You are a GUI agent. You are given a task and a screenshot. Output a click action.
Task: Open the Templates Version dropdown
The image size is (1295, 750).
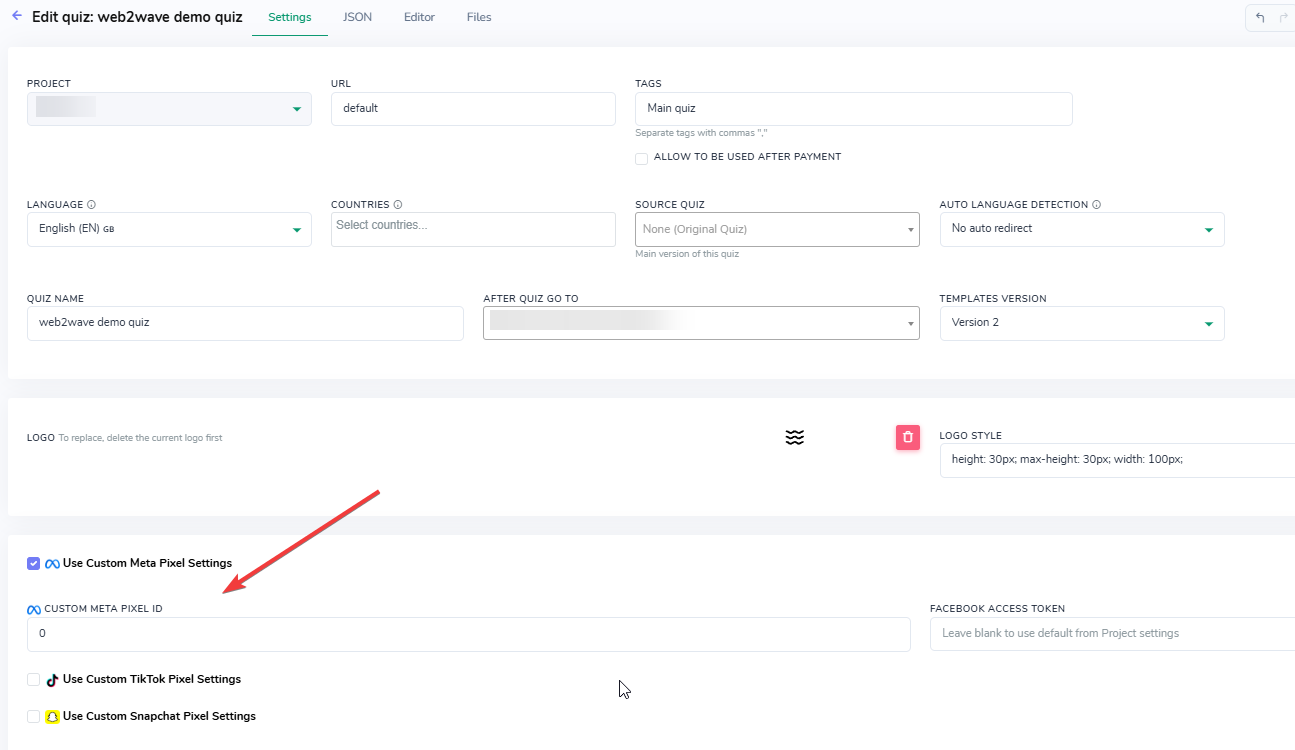click(1082, 323)
